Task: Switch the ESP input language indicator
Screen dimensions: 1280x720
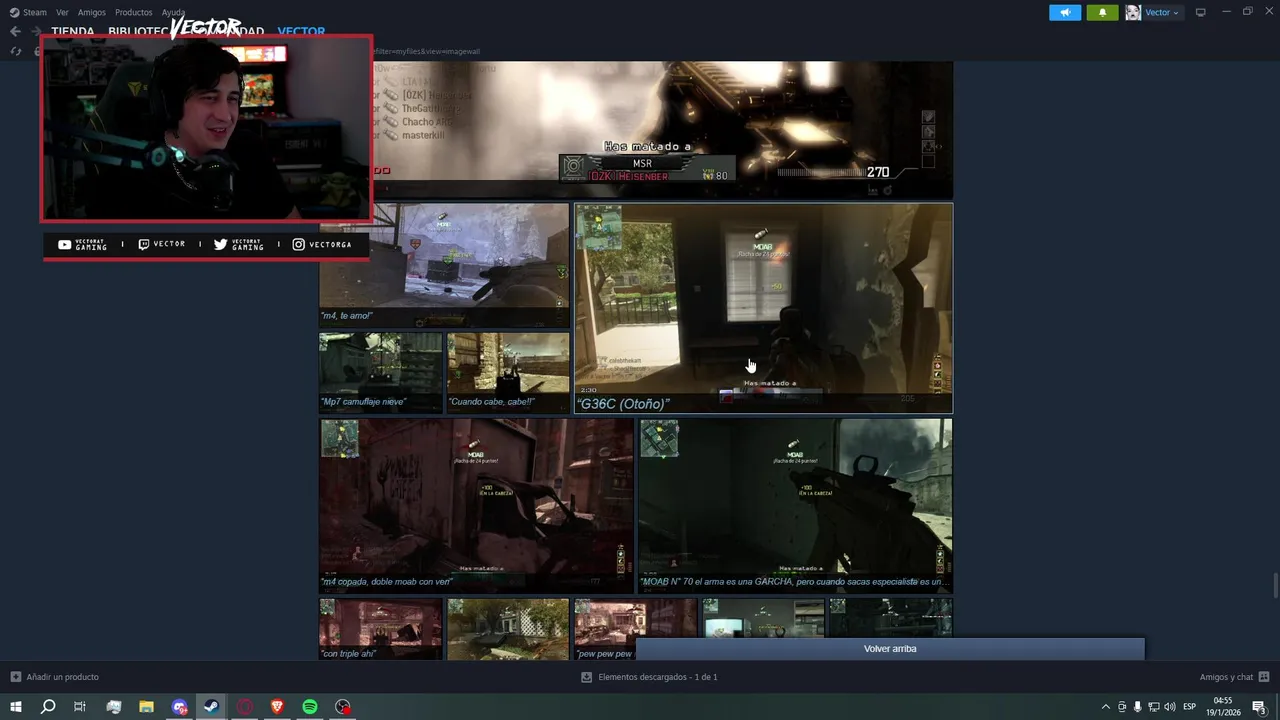Action: [x=1190, y=707]
